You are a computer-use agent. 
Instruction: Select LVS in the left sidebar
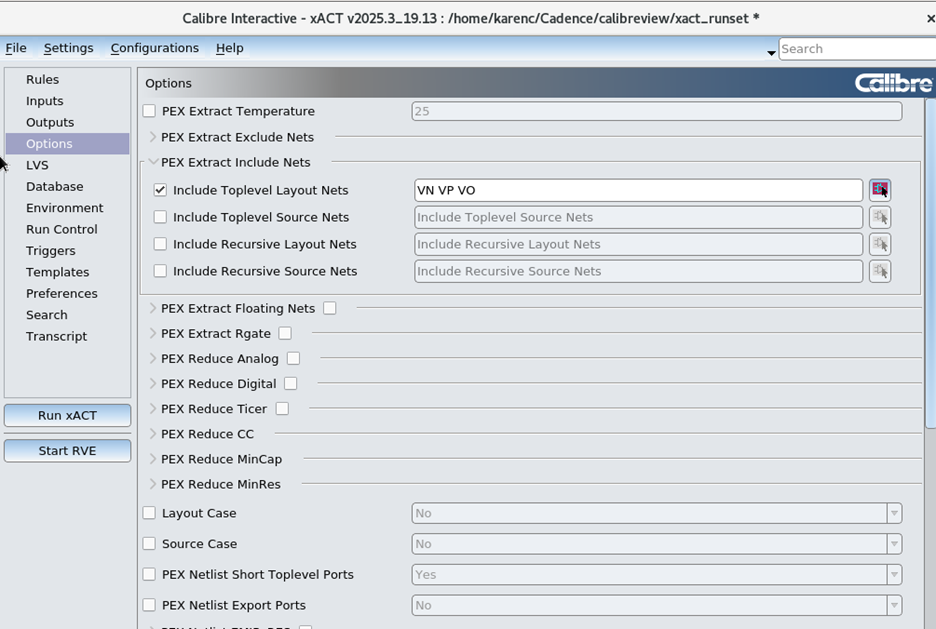(37, 165)
